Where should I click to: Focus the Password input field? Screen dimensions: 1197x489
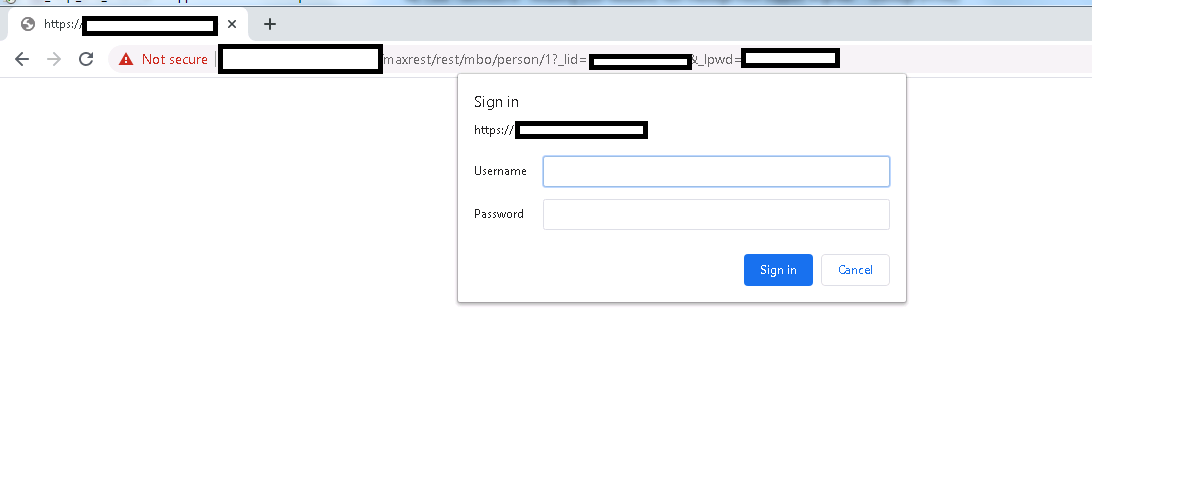click(x=716, y=214)
